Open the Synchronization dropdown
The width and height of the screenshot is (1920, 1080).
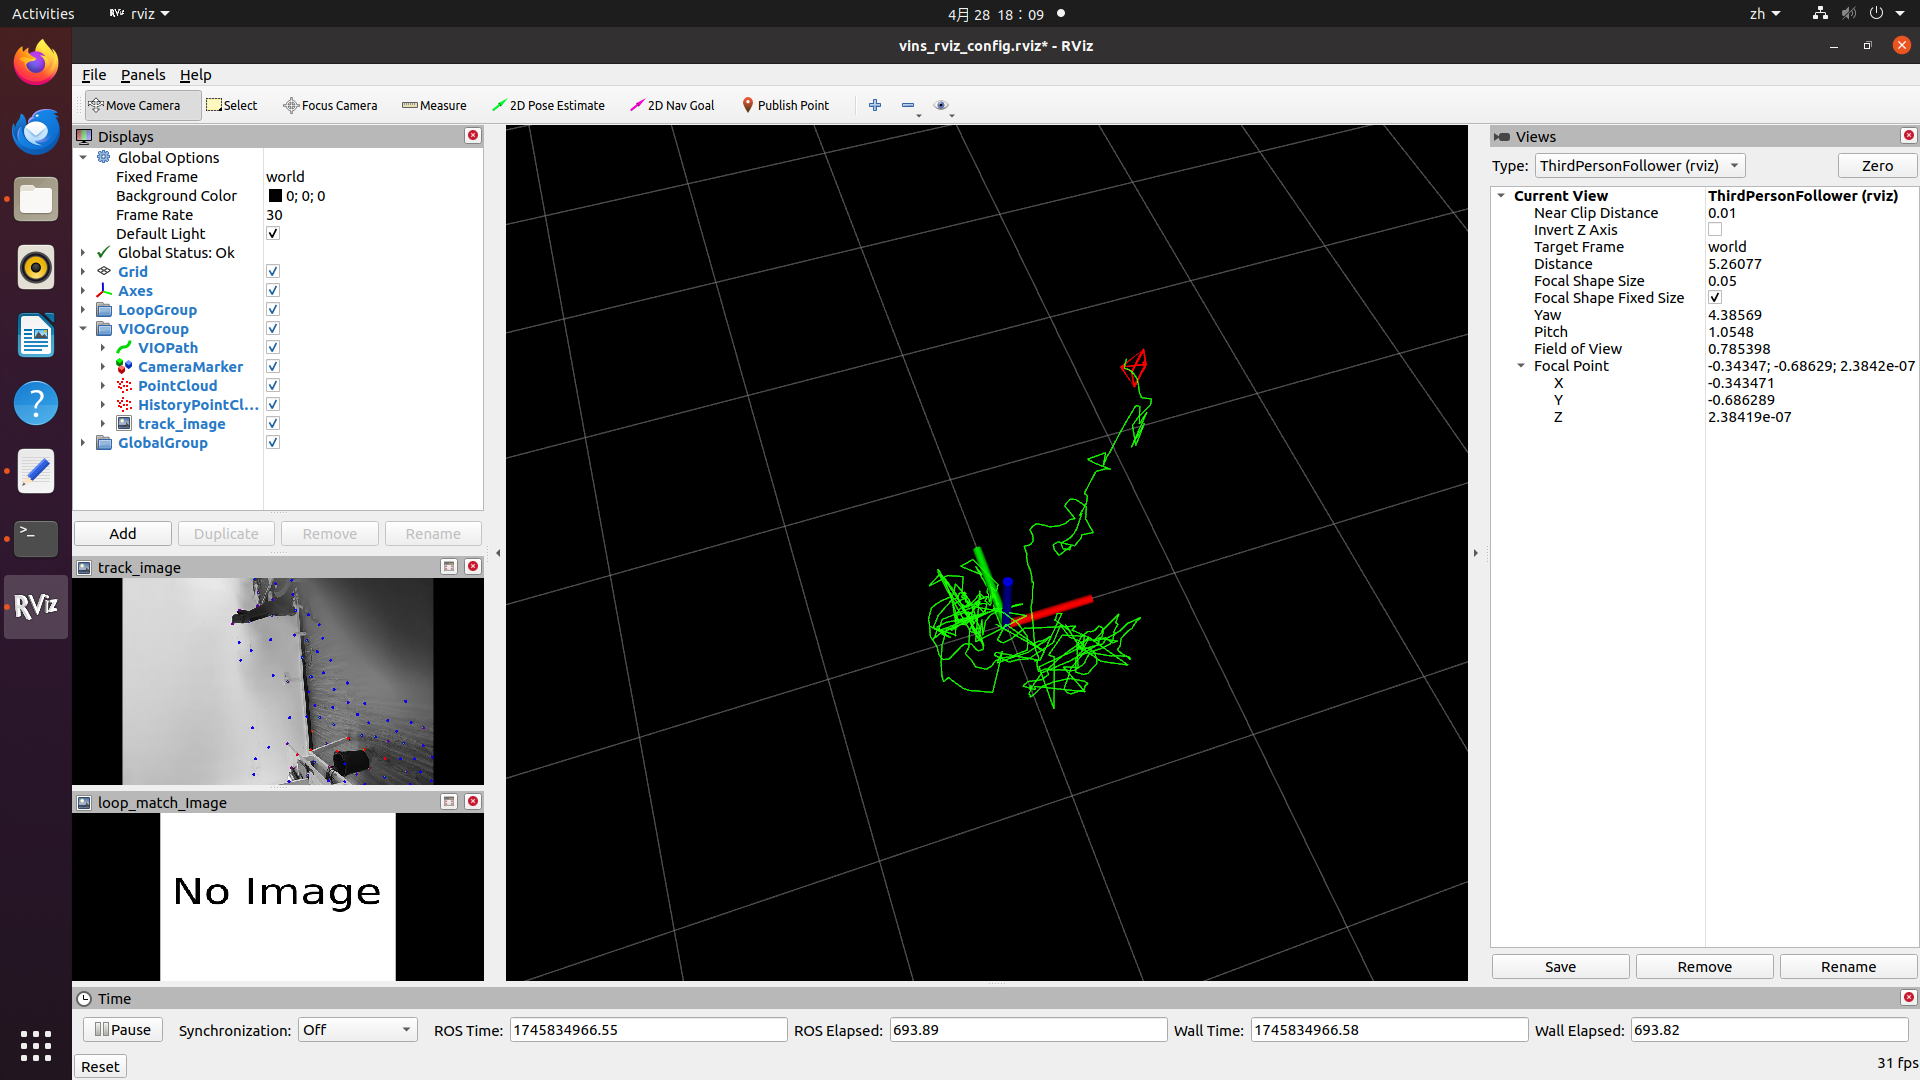(x=357, y=1030)
